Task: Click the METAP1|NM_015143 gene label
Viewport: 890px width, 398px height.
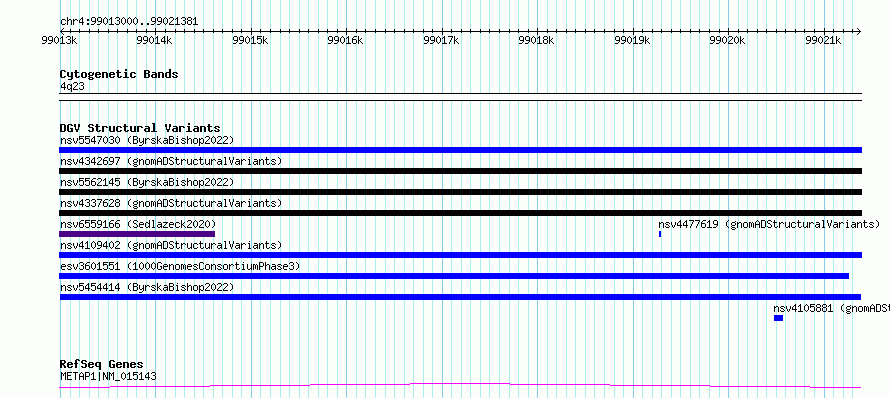Action: tap(108, 376)
